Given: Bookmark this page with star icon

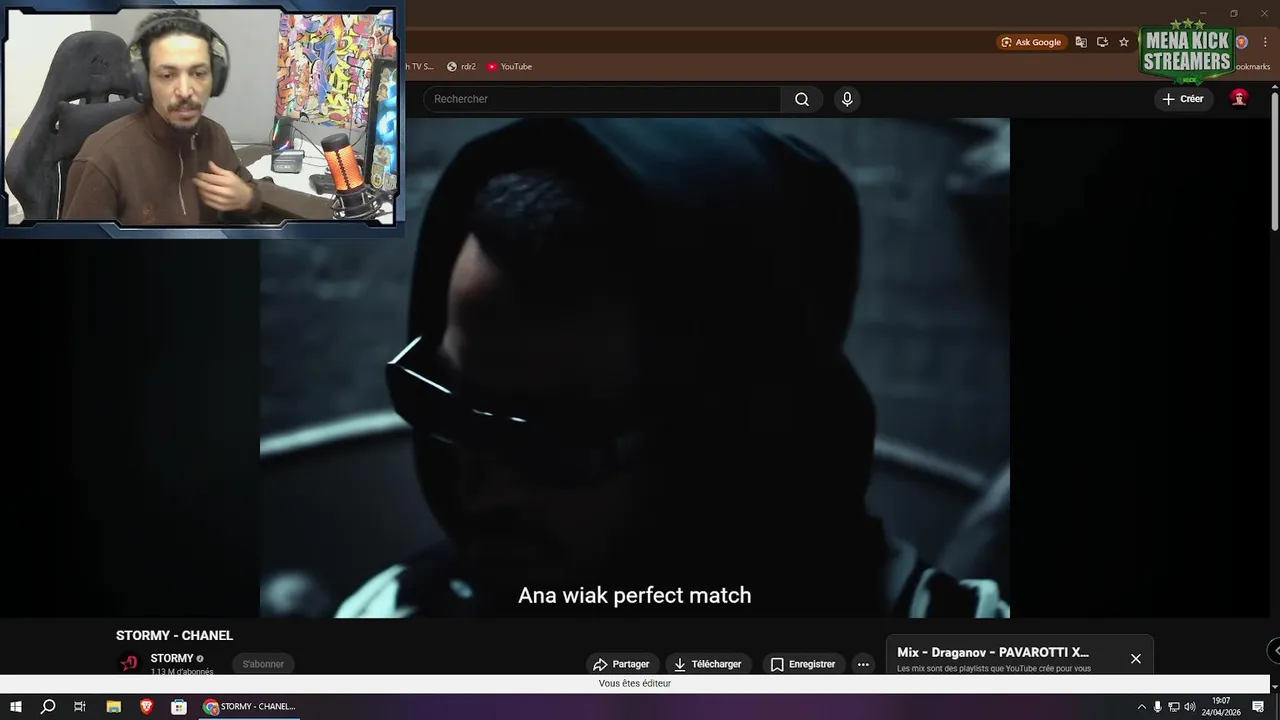Looking at the screenshot, I should point(1124,42).
